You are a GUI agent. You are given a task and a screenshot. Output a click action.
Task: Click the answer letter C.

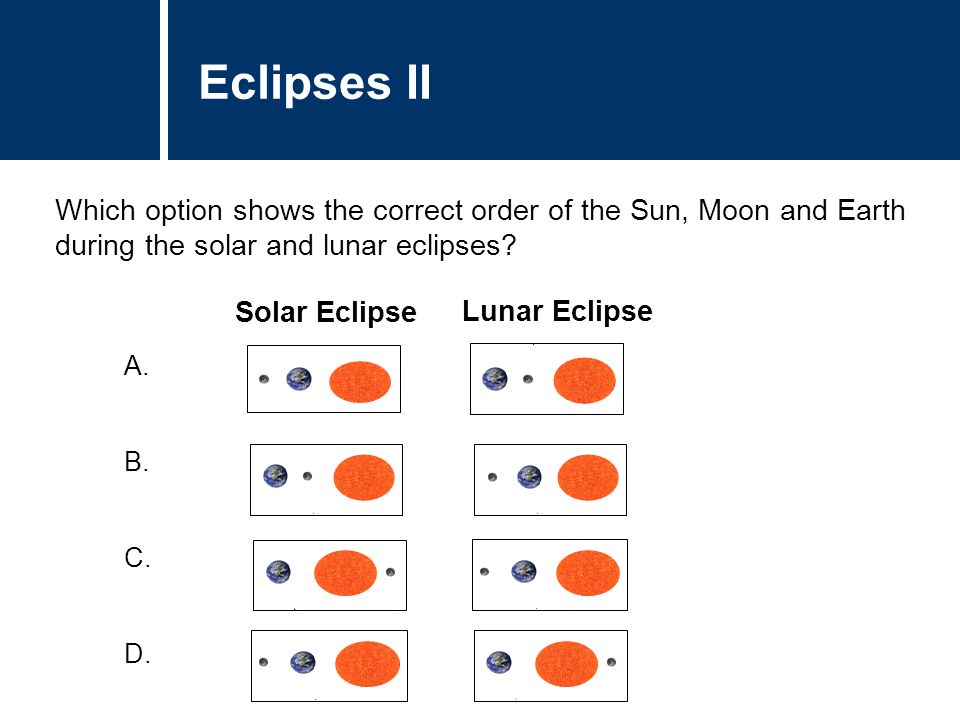coord(137,558)
